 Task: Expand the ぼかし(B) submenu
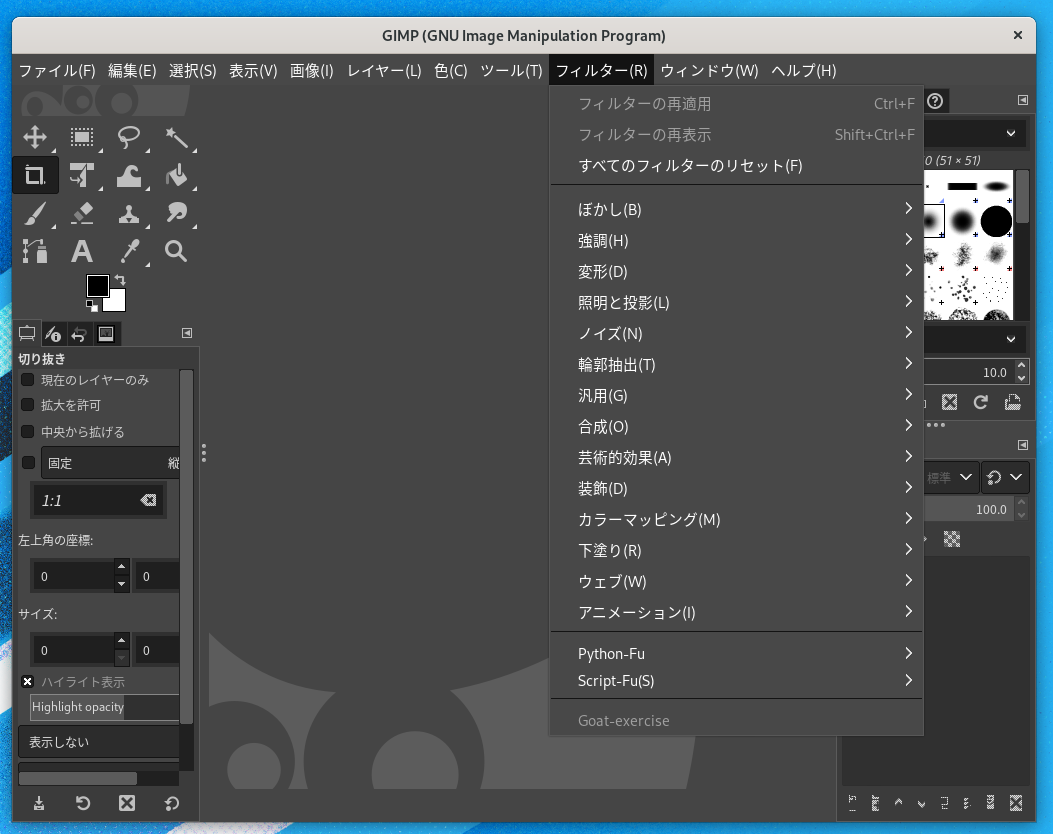[x=736, y=210]
